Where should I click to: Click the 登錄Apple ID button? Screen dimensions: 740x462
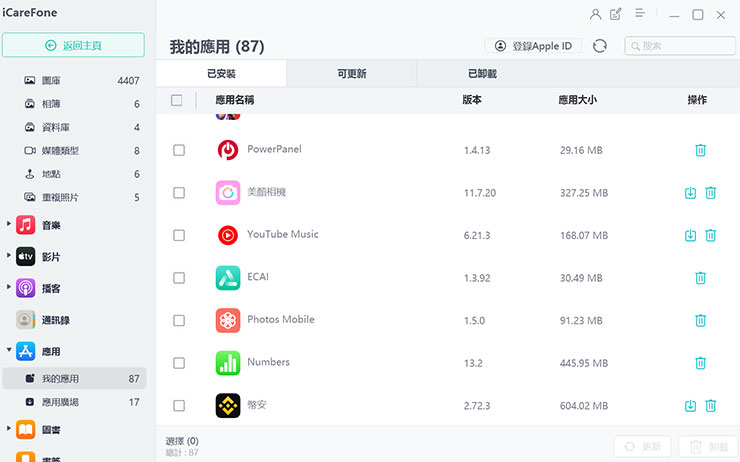coord(533,46)
